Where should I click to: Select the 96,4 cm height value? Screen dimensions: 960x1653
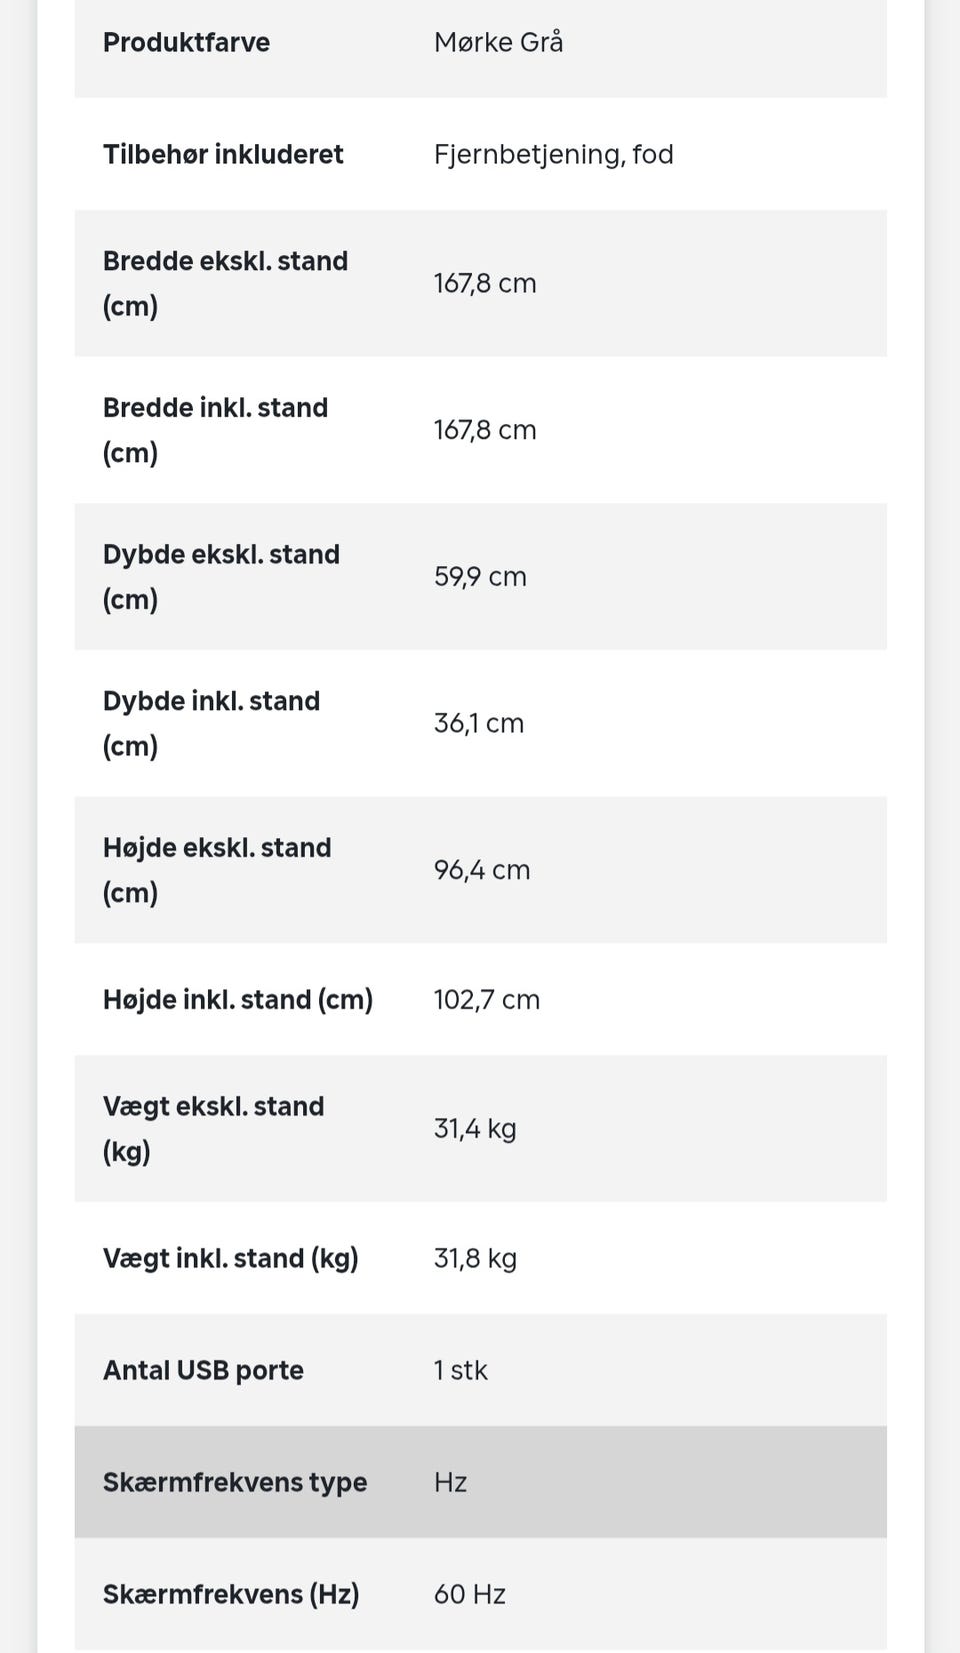[x=481, y=869]
